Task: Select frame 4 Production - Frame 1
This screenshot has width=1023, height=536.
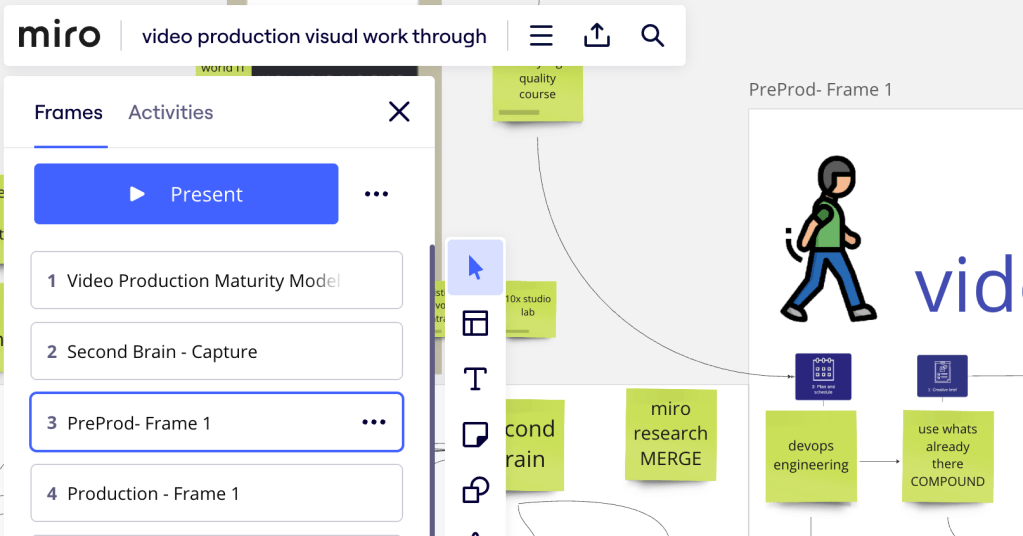Action: point(217,494)
